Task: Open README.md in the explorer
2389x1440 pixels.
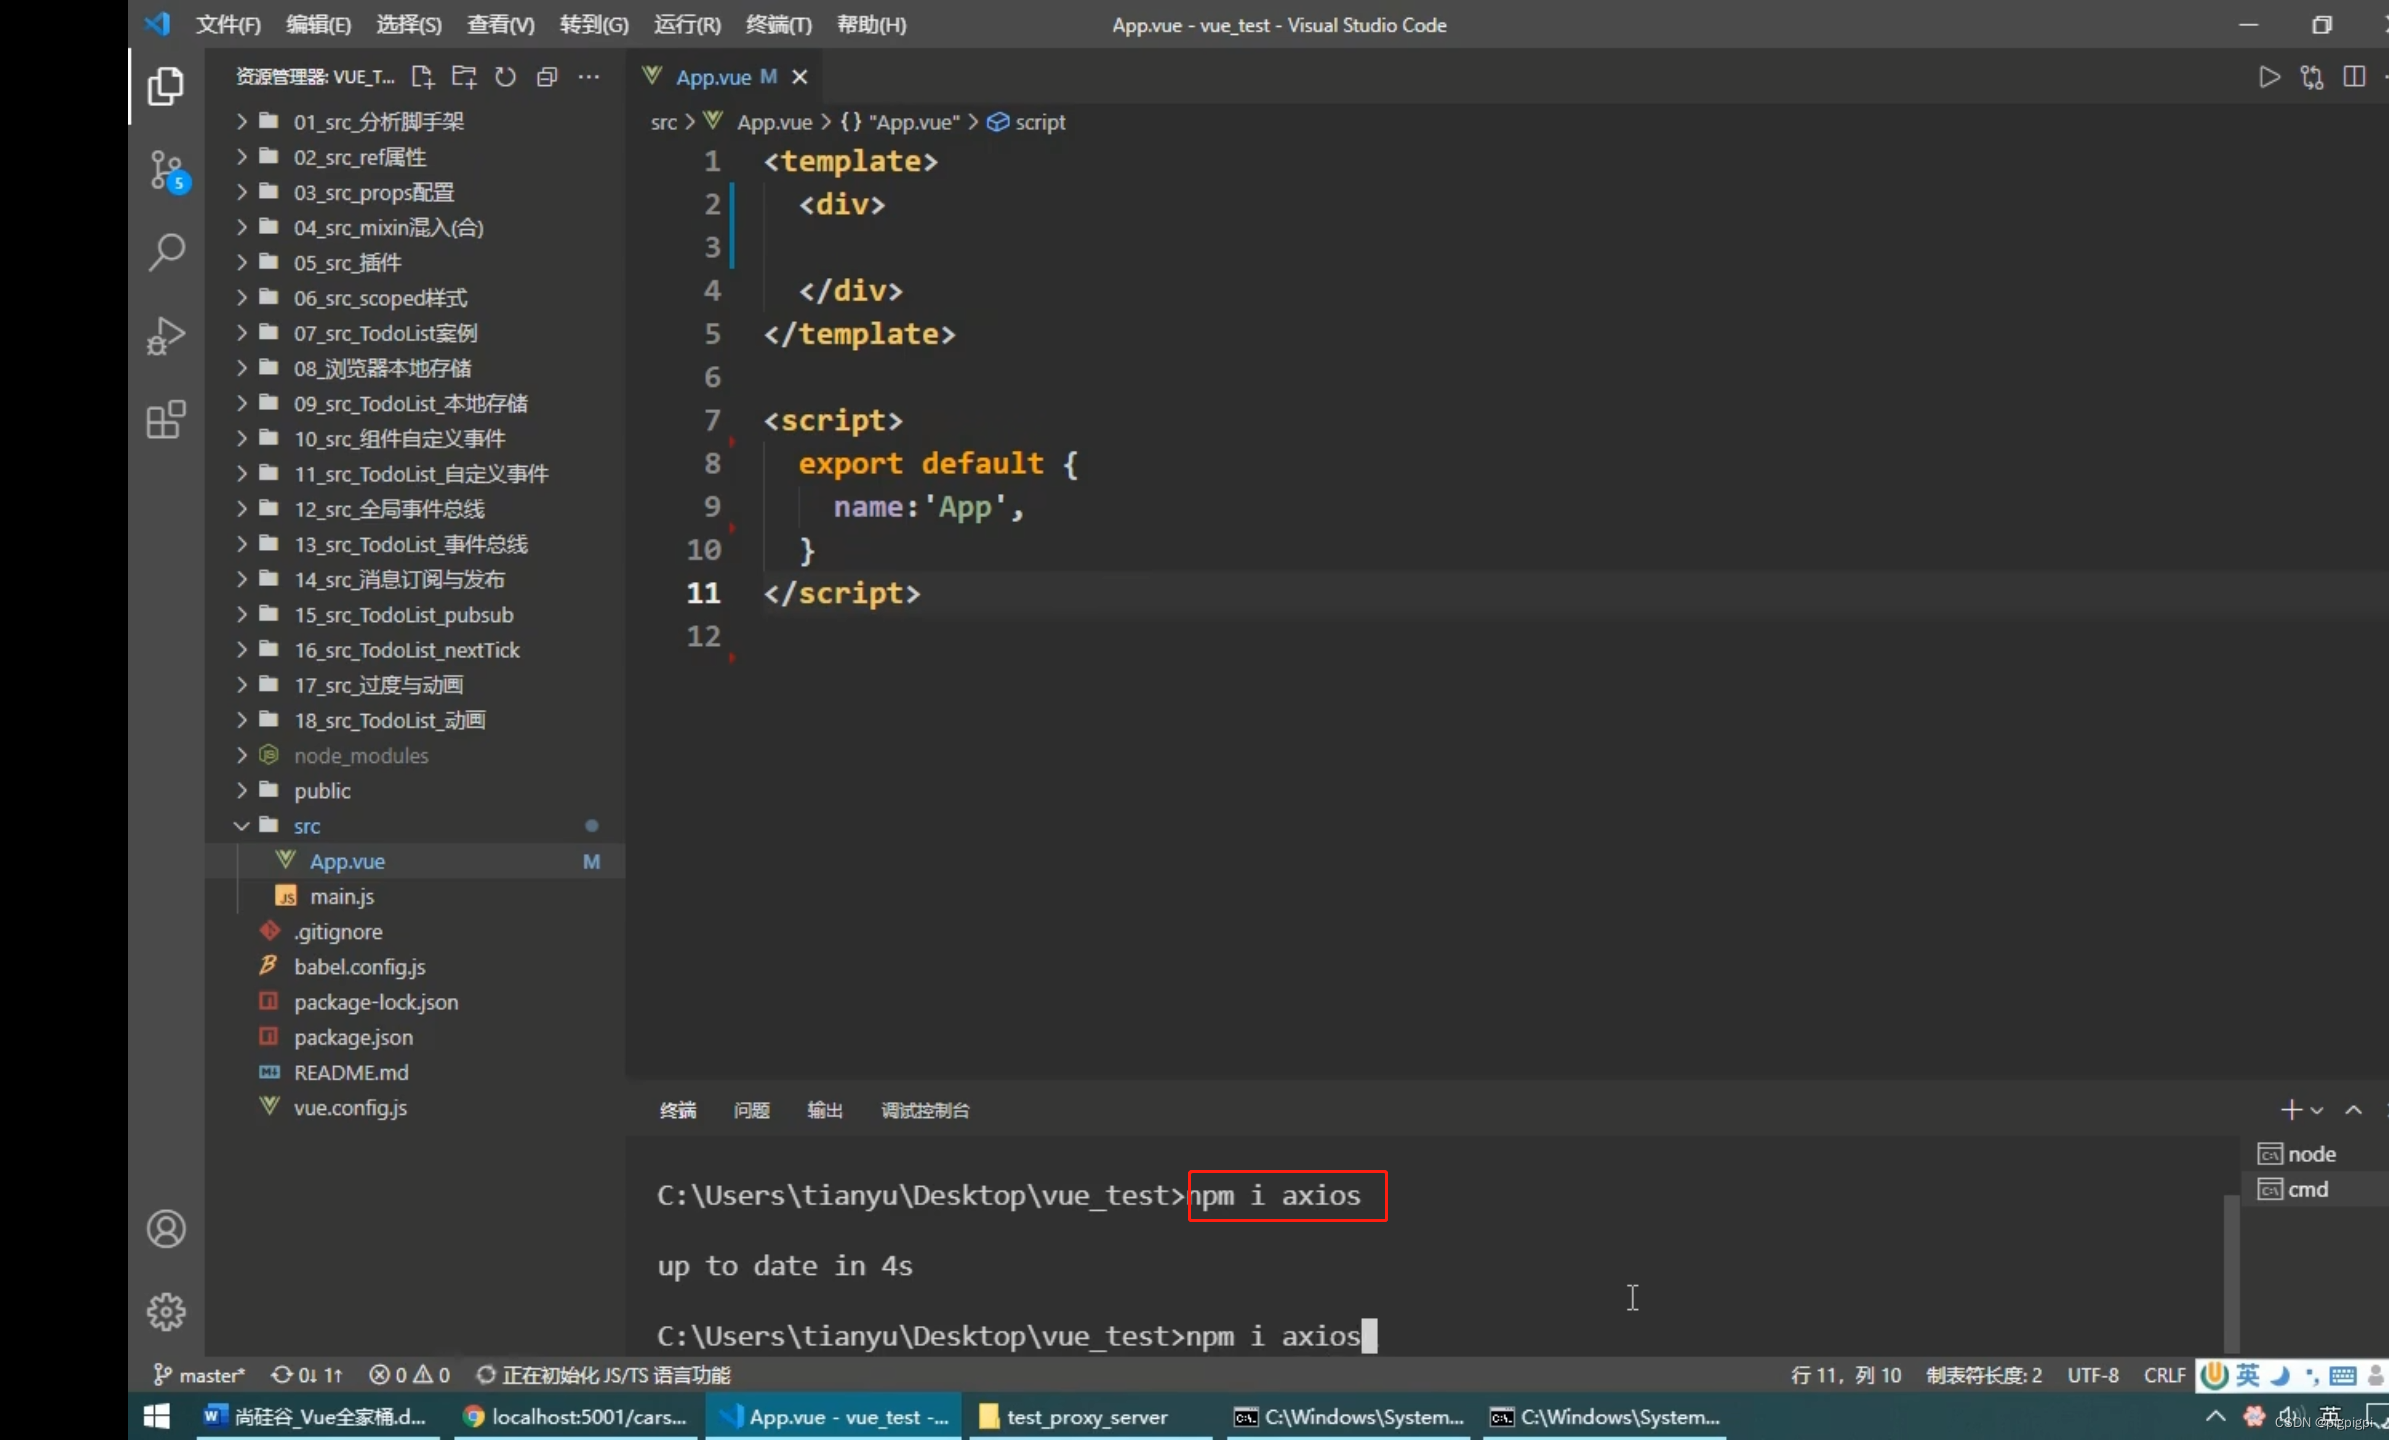Action: tap(415, 1072)
